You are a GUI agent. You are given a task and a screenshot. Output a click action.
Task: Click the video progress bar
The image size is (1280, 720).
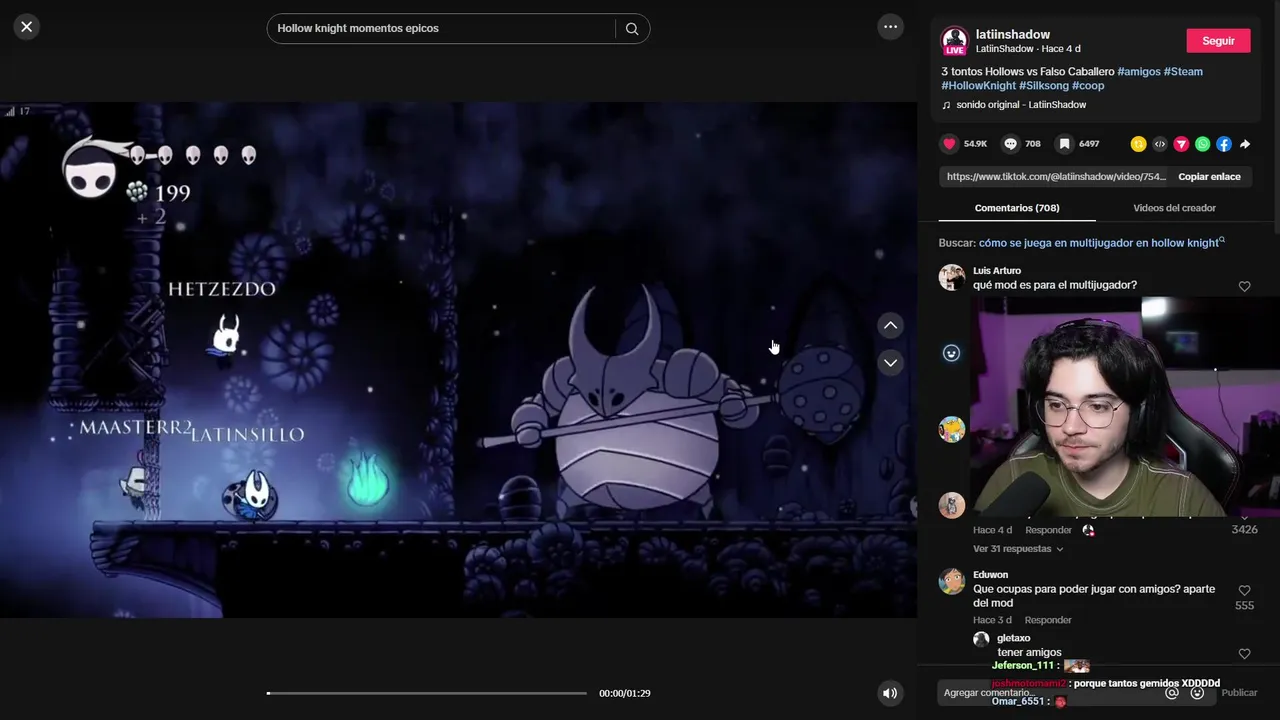[x=427, y=693]
